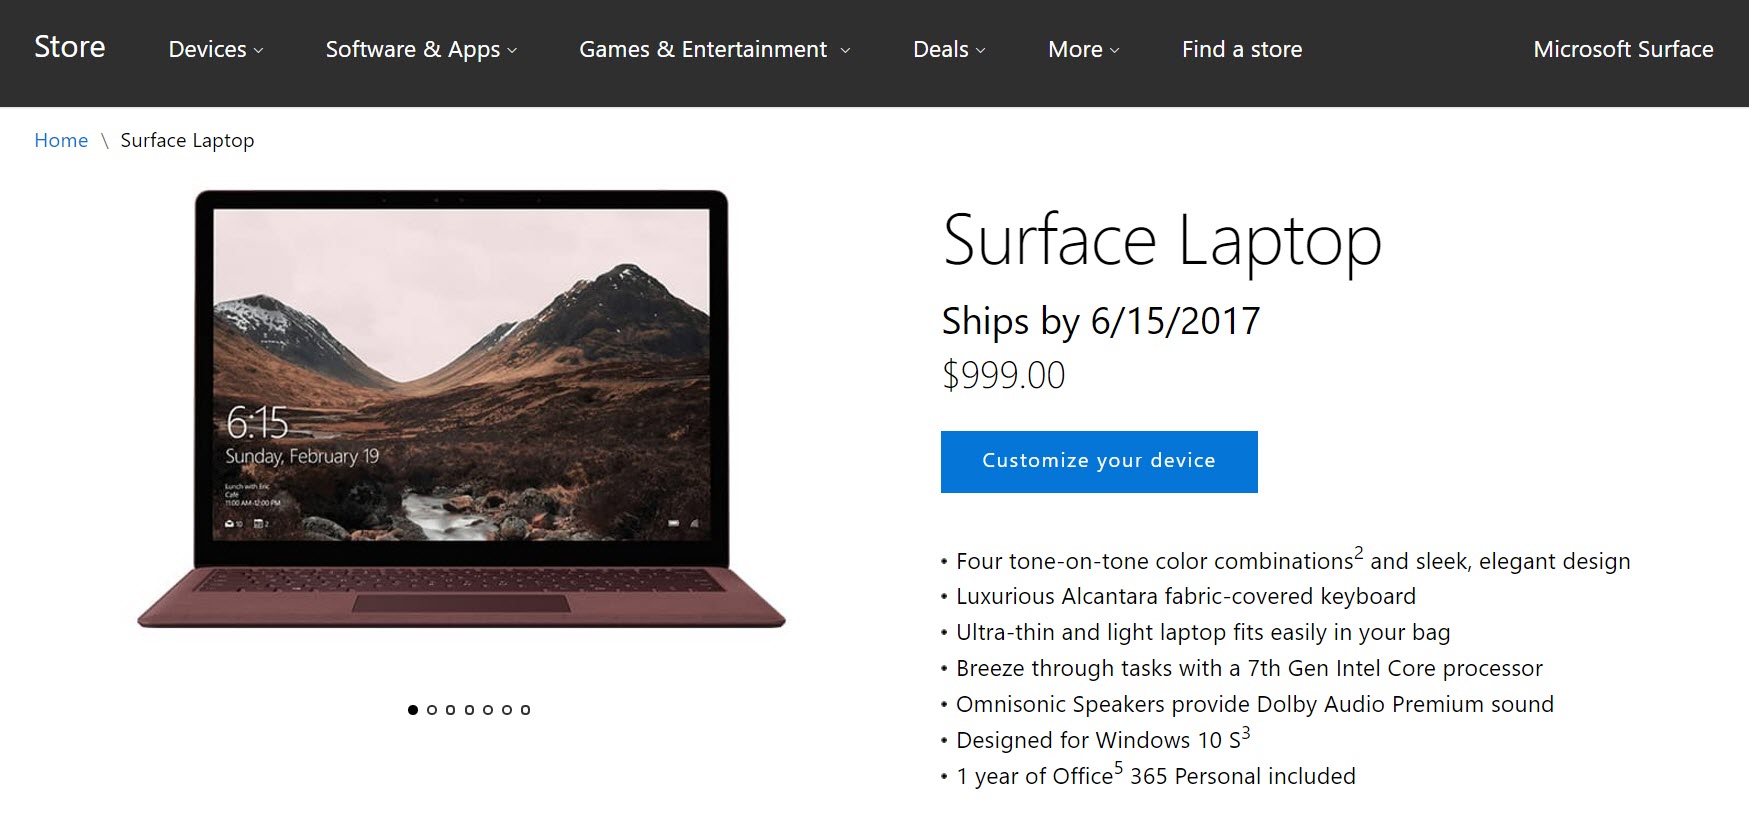Click the Surface Laptop product image
This screenshot has width=1749, height=827.
click(x=461, y=408)
